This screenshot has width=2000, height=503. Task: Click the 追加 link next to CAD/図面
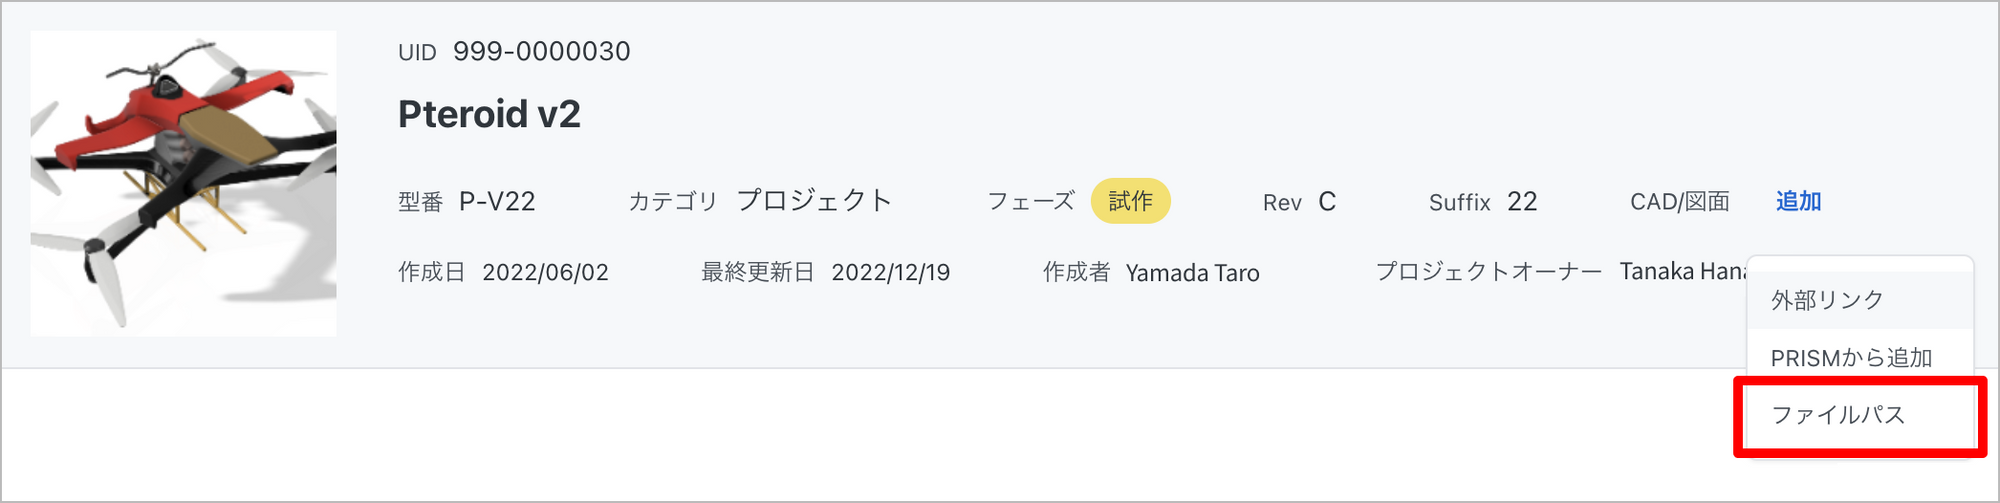pos(1798,201)
